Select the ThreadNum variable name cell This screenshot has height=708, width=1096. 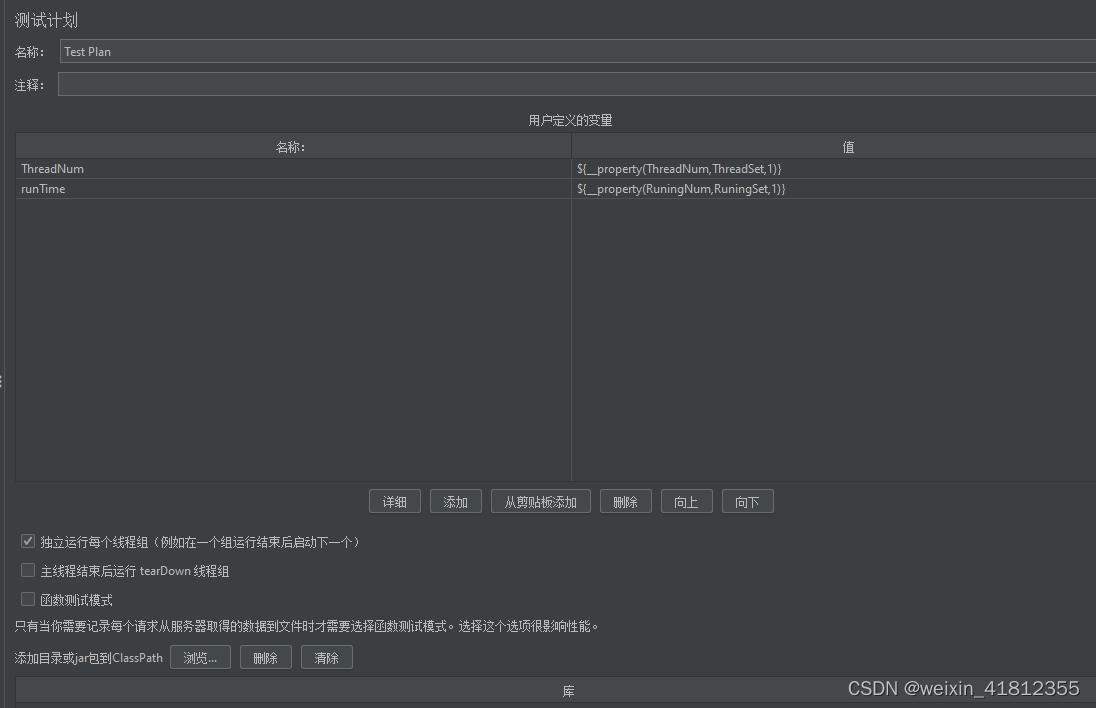point(294,169)
